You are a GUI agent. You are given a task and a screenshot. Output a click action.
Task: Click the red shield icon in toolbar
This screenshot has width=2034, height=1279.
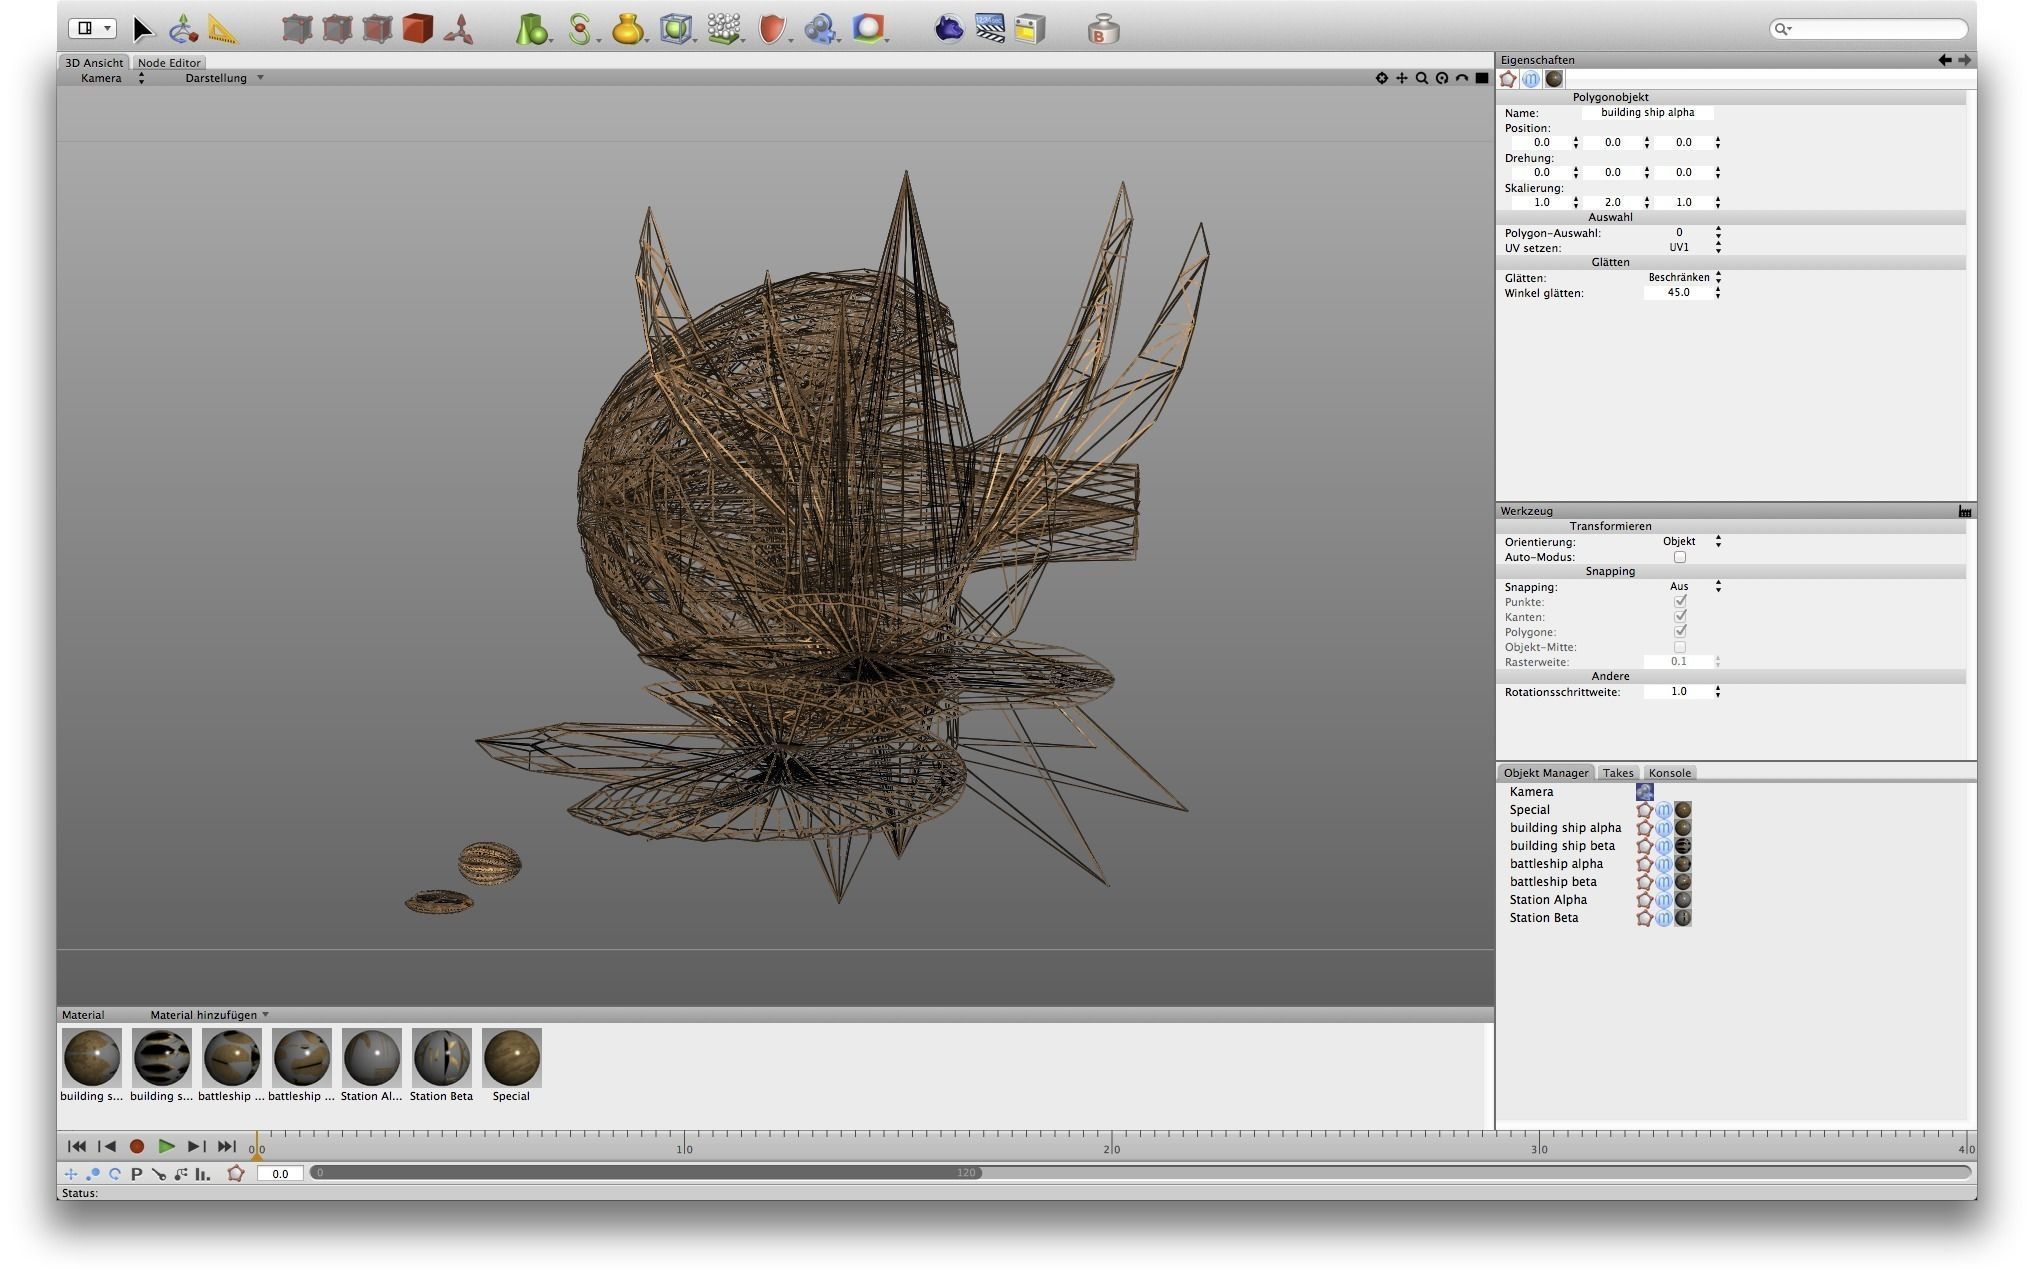[x=771, y=29]
